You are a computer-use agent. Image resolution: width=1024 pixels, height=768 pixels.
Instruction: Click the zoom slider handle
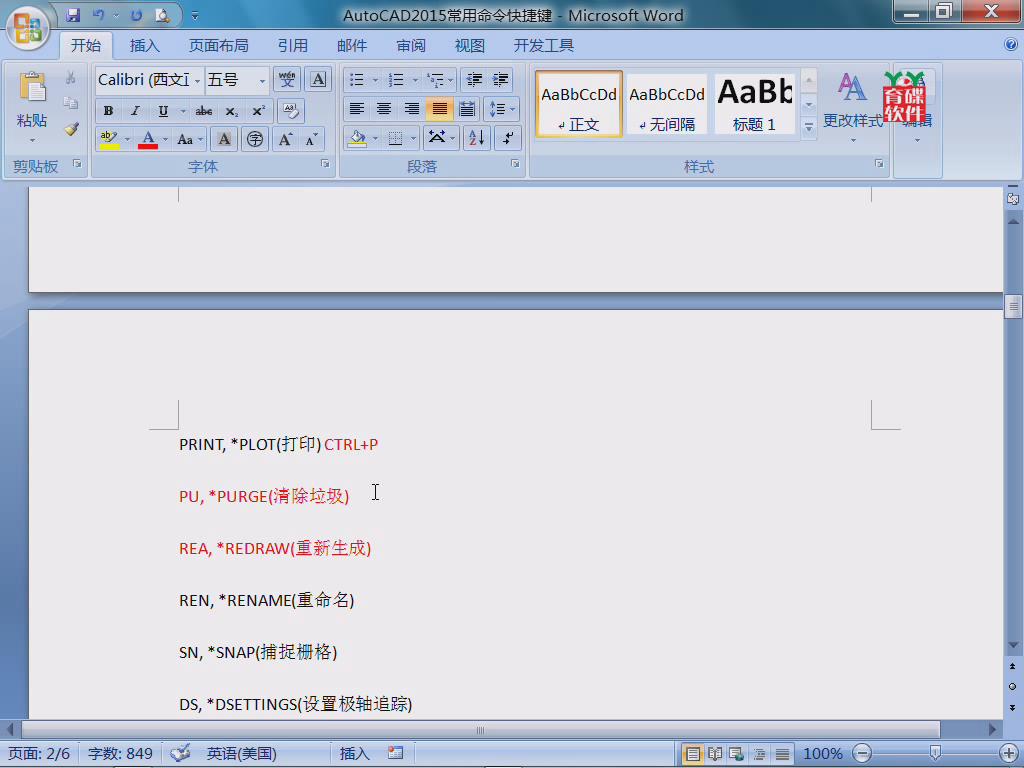935,754
